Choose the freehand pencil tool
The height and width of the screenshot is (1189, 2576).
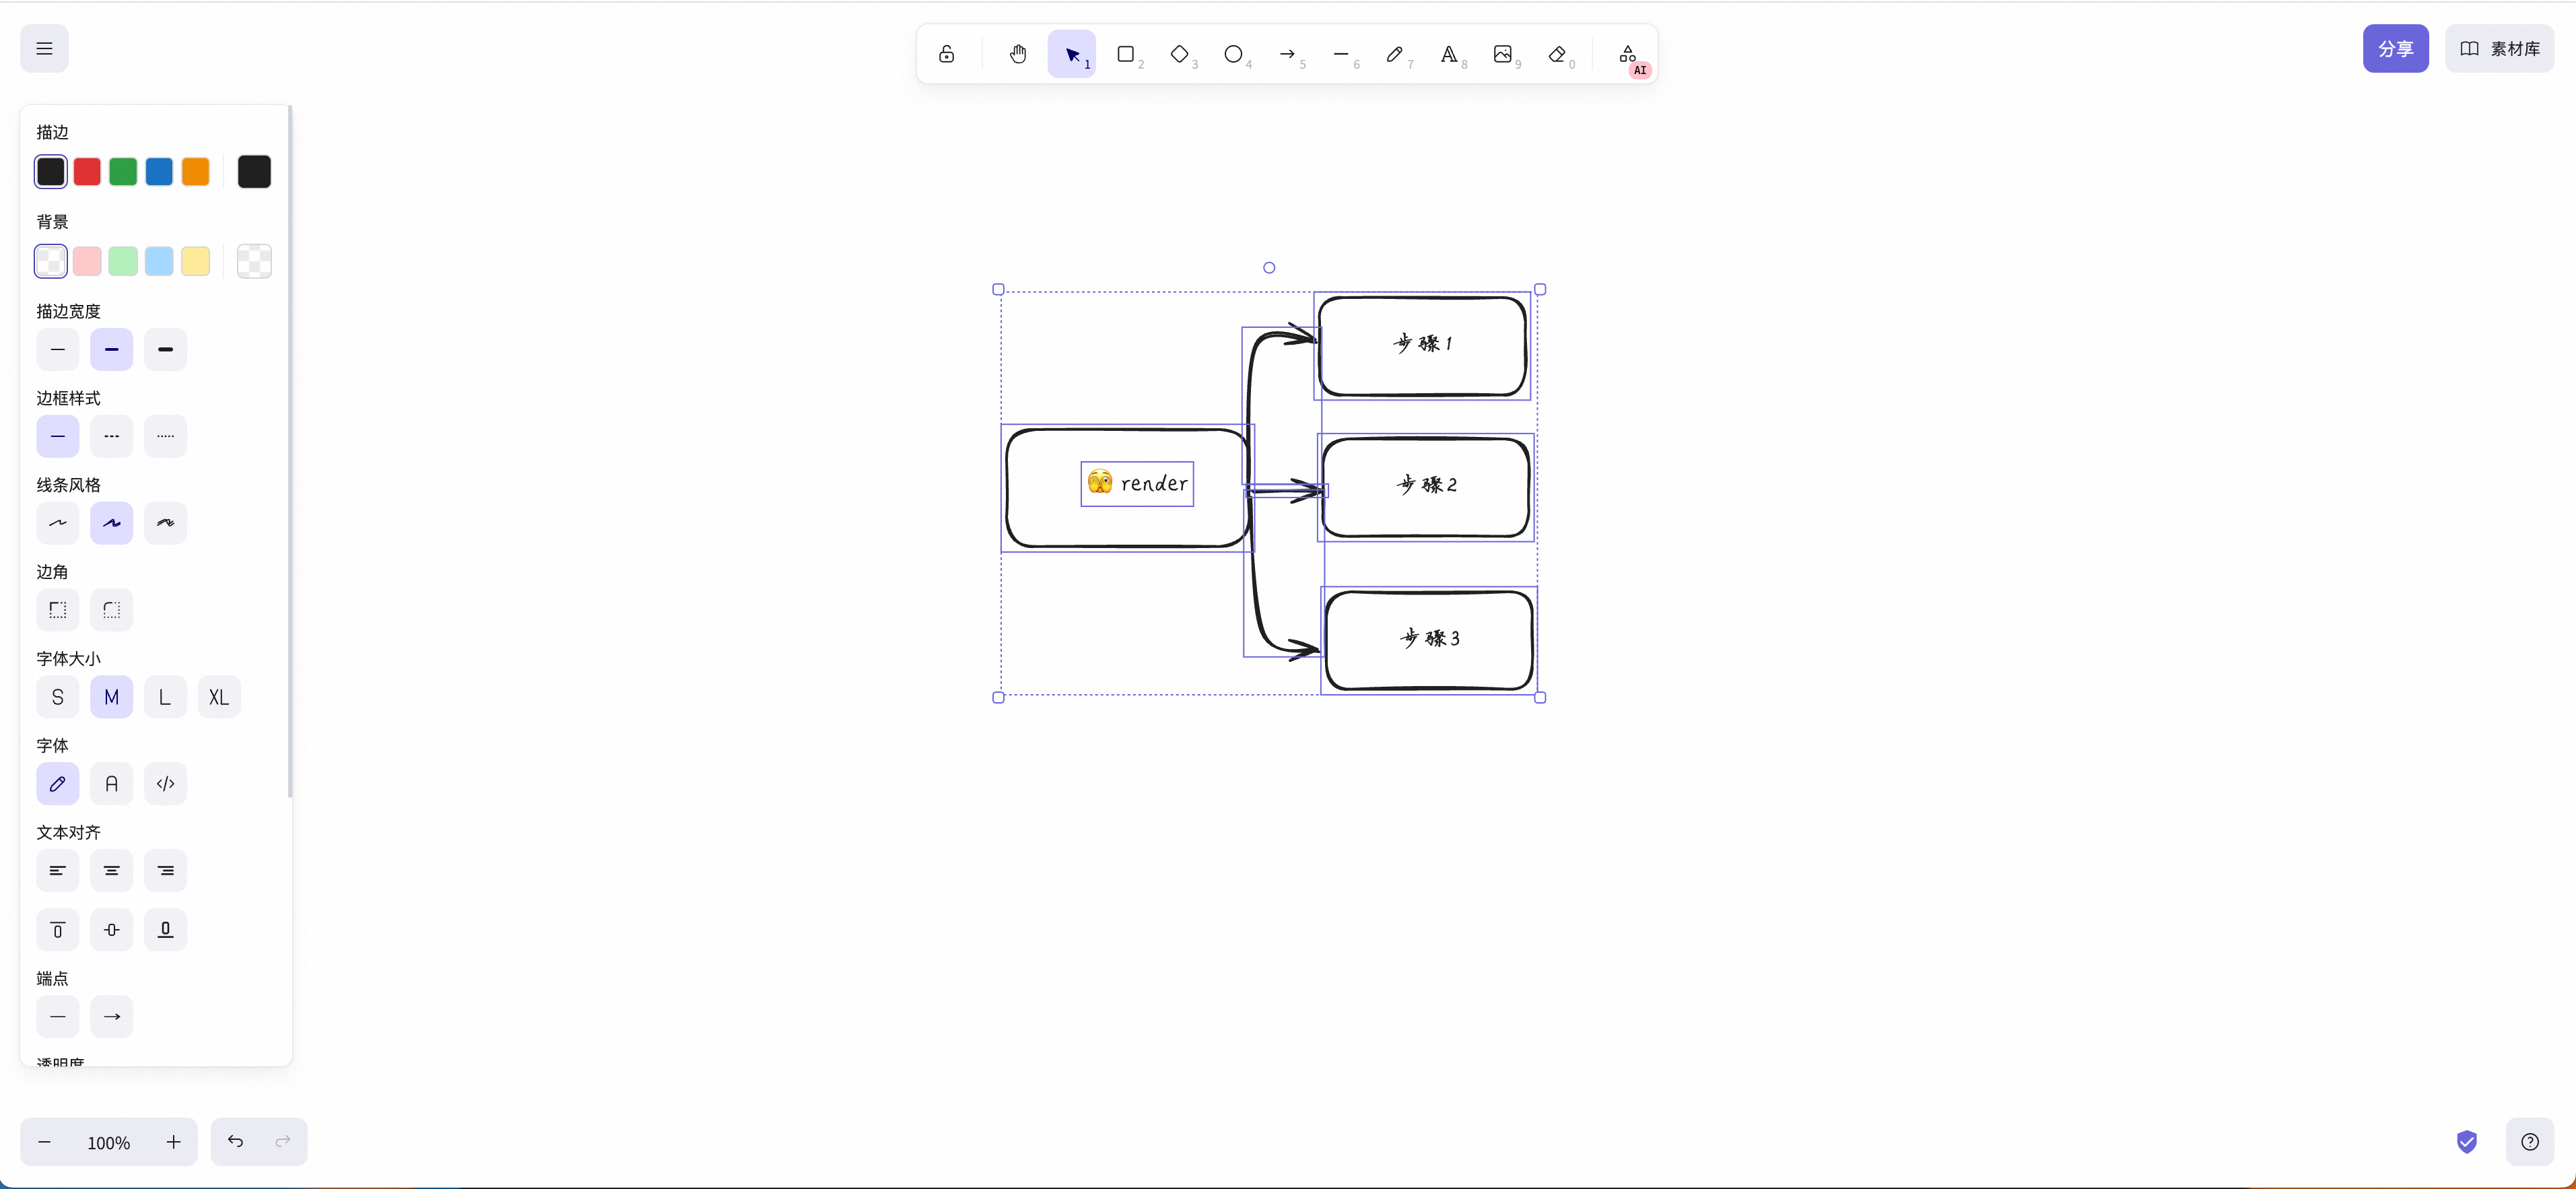coord(1395,54)
